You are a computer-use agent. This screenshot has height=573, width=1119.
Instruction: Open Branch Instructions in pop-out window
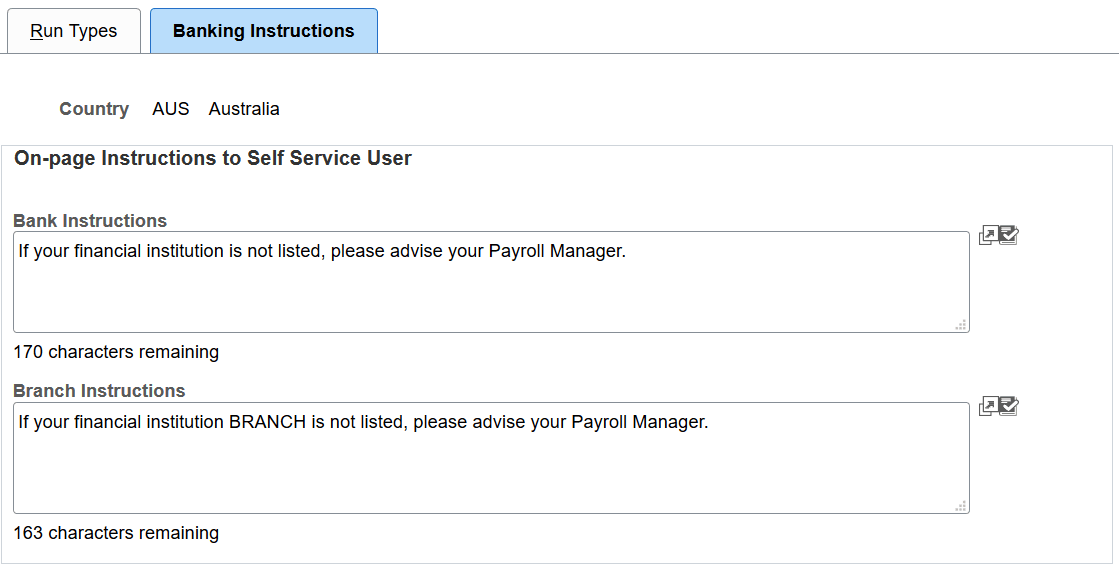pyautogui.click(x=988, y=406)
